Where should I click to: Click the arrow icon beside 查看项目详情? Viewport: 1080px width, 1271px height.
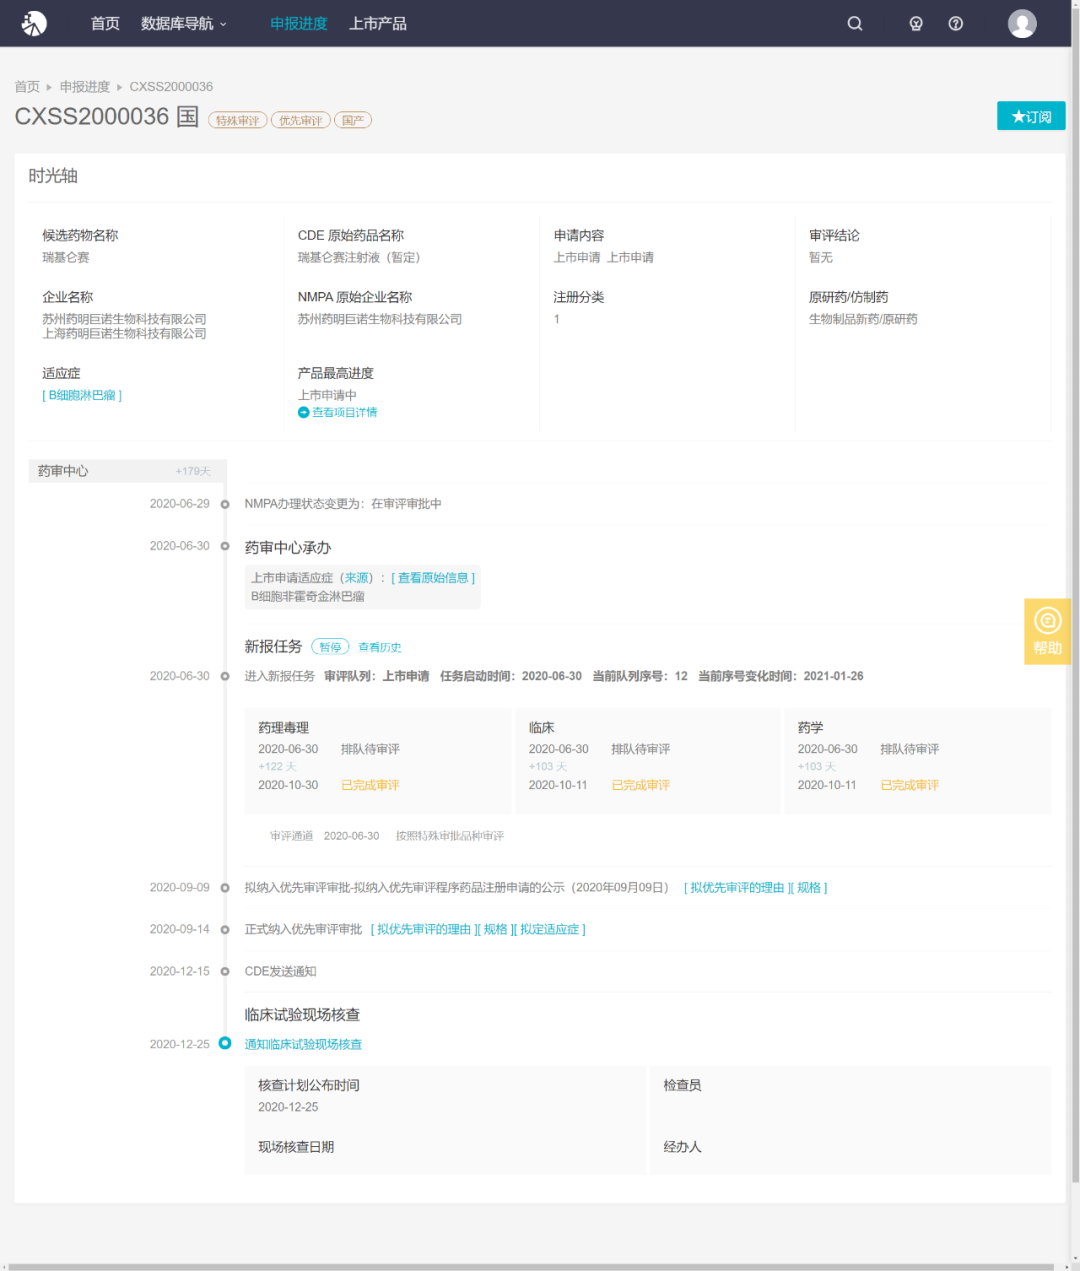click(x=303, y=412)
